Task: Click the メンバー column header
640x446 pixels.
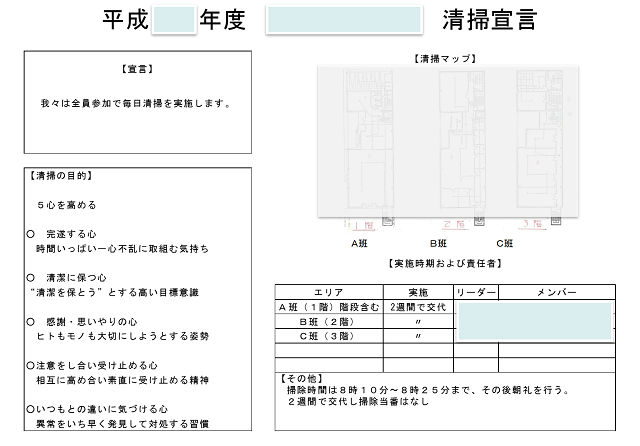Action: click(557, 293)
